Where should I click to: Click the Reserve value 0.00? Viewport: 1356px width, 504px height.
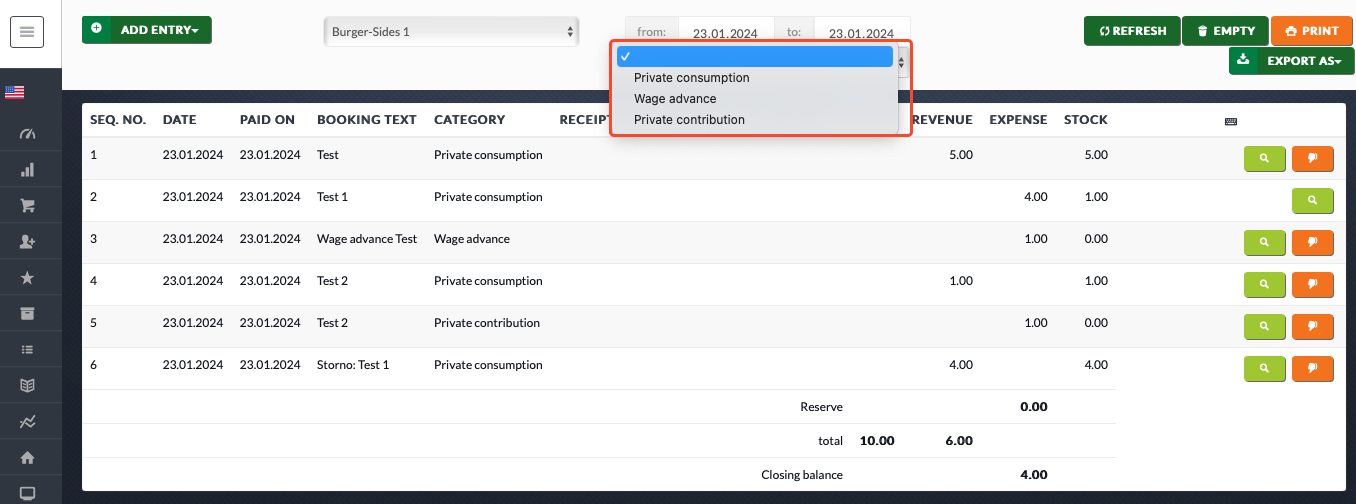pyautogui.click(x=1034, y=408)
